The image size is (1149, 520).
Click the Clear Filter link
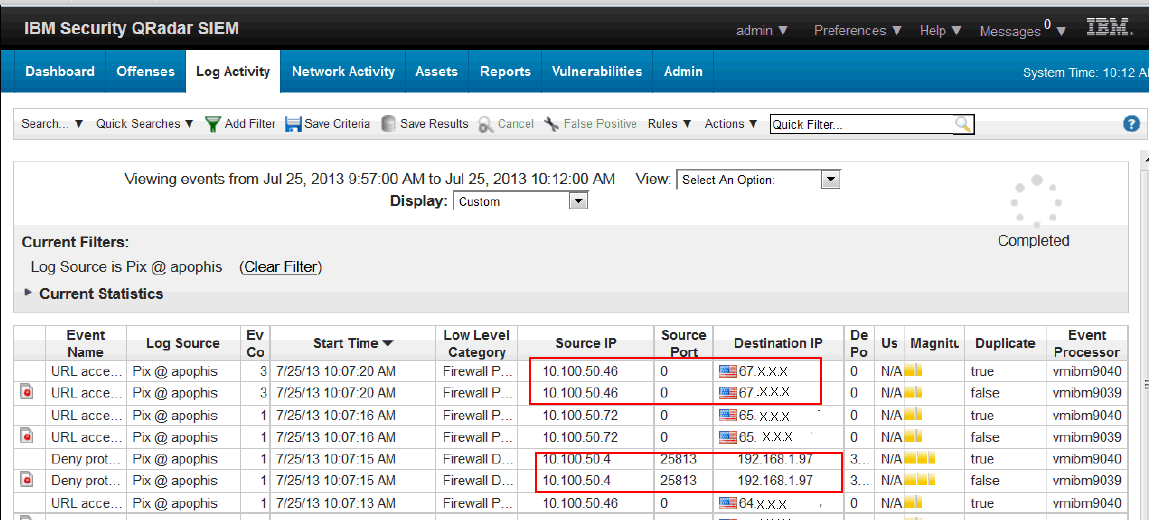(281, 267)
